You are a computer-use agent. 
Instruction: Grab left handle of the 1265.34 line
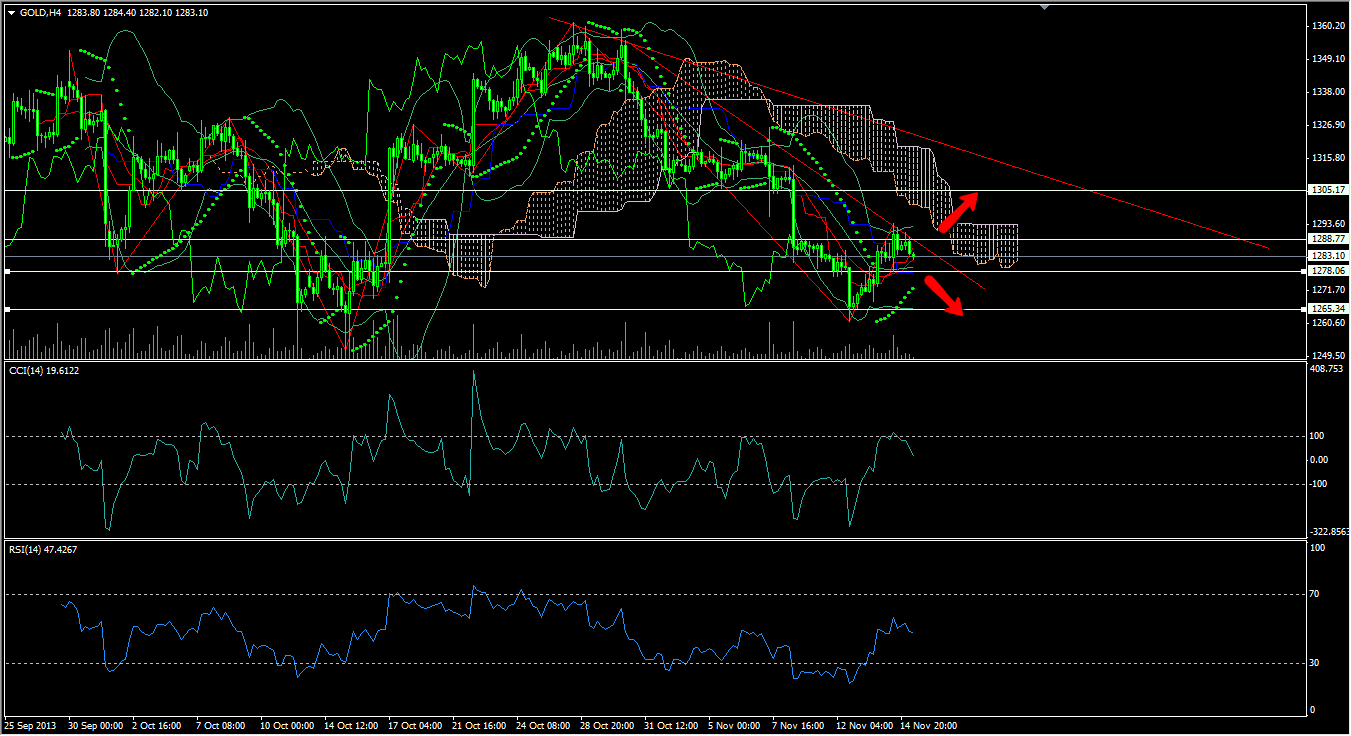[x=7, y=309]
